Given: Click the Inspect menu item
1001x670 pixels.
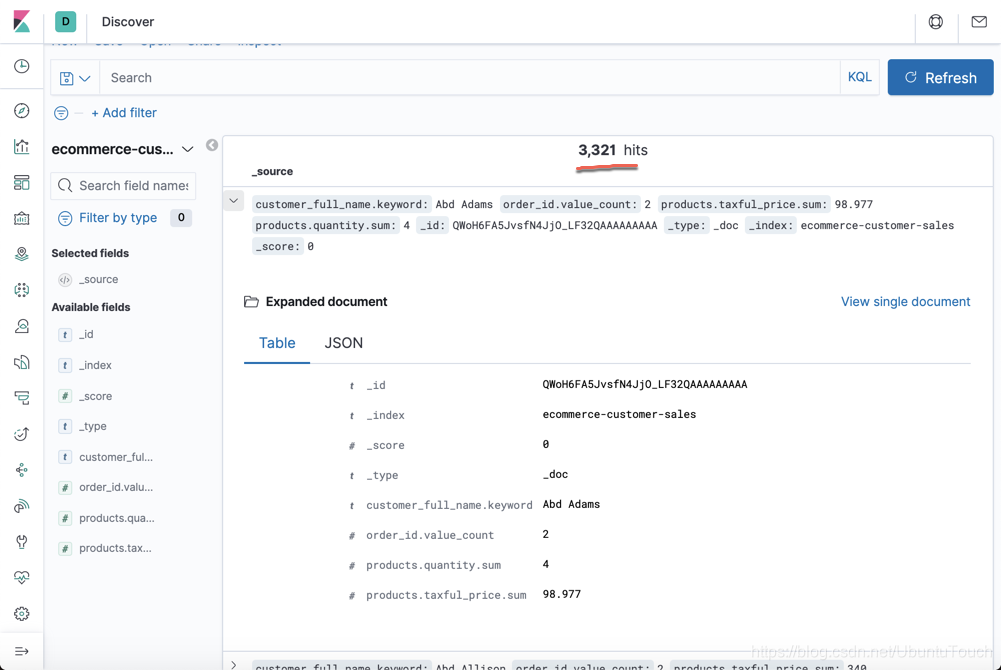Looking at the screenshot, I should [258, 41].
